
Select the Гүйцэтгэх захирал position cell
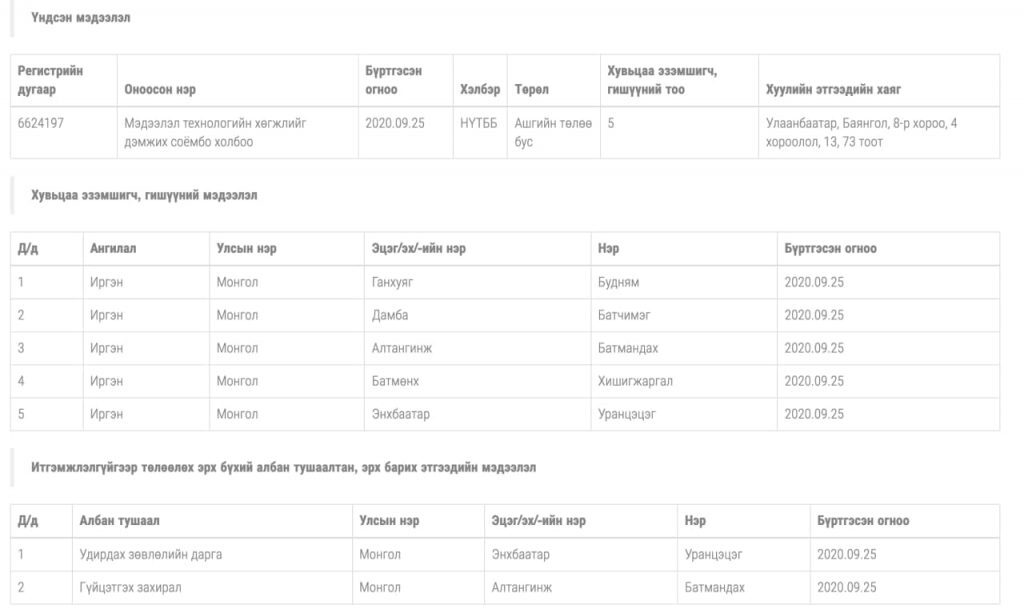point(131,587)
